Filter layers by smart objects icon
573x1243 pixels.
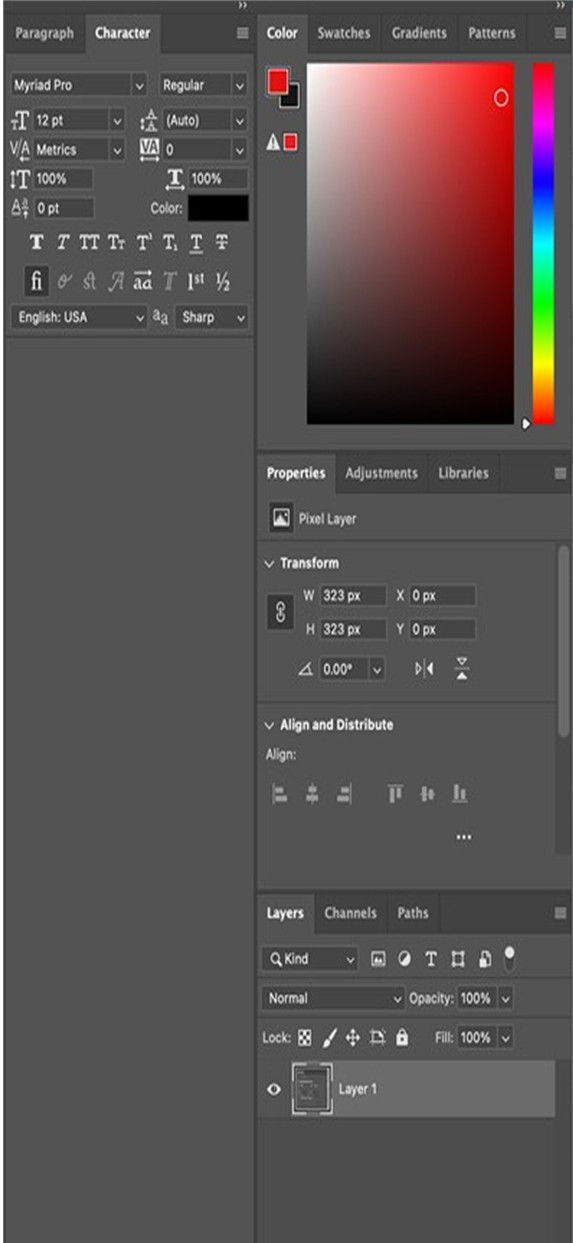(484, 959)
